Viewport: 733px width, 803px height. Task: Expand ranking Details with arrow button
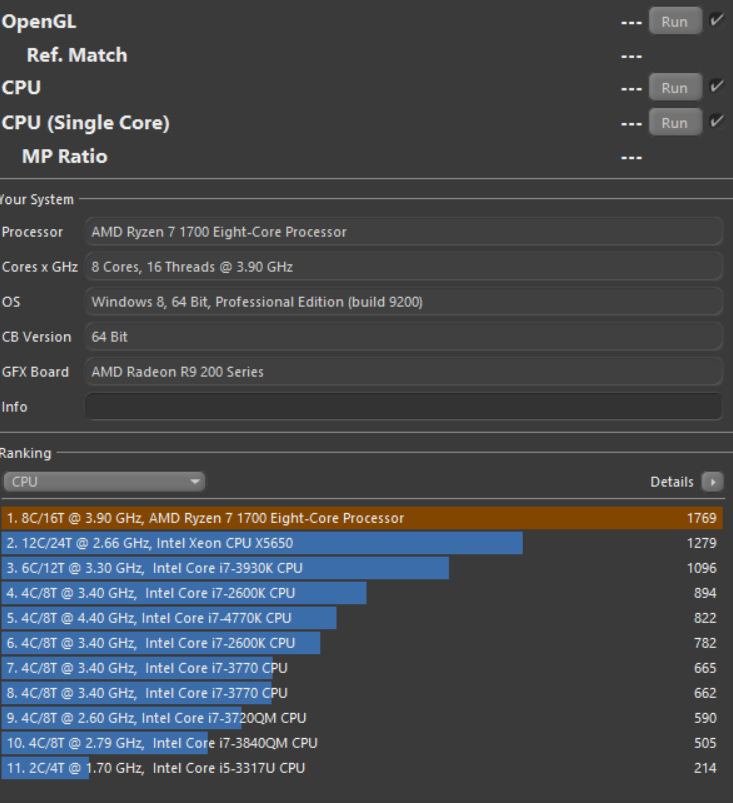[x=713, y=482]
